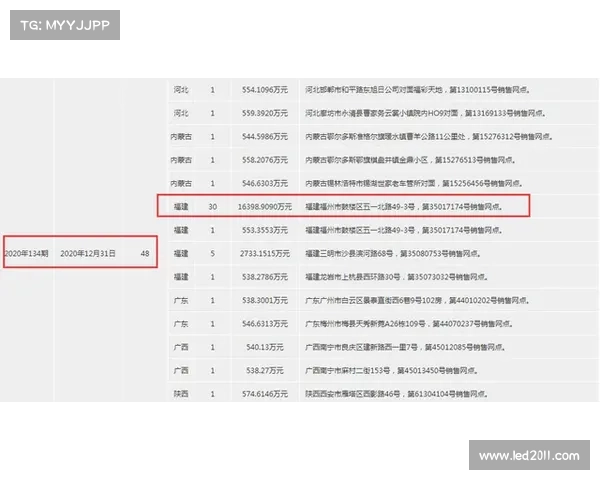Select the address with outlet 第45012085号
Image resolution: width=600 pixels, height=480 pixels.
click(x=405, y=347)
